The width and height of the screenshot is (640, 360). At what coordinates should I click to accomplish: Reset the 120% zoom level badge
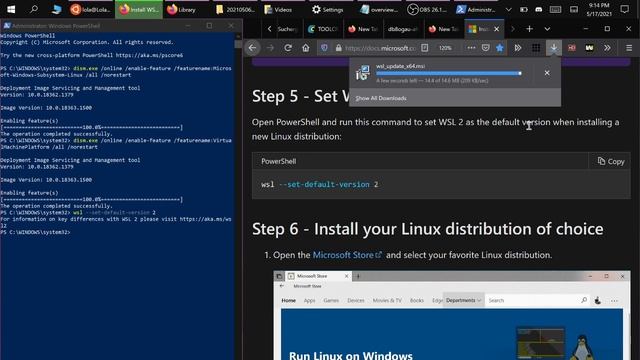click(445, 48)
